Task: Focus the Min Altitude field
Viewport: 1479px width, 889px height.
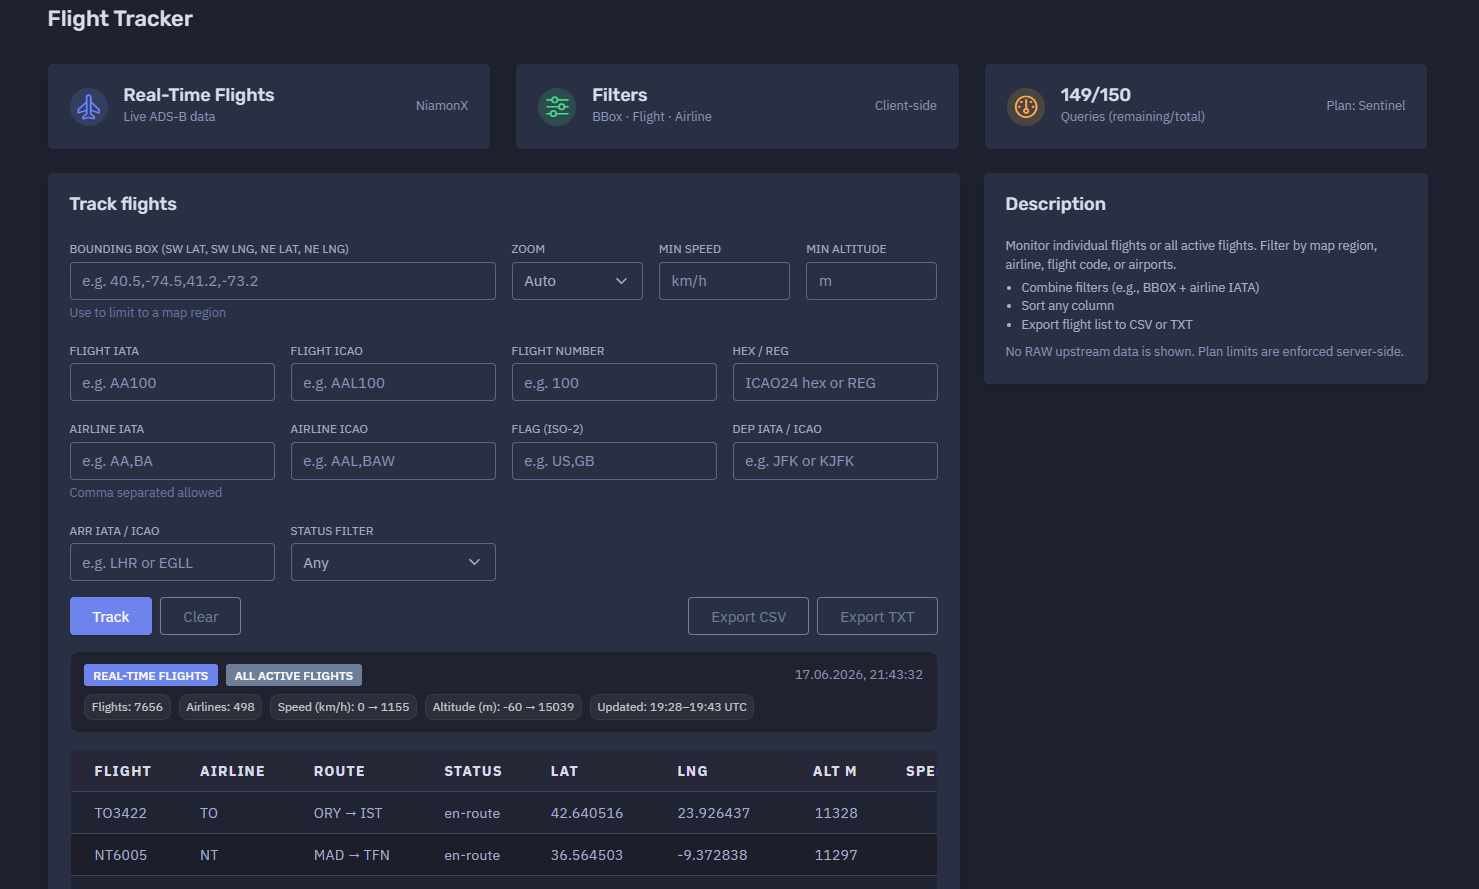Action: click(x=871, y=281)
